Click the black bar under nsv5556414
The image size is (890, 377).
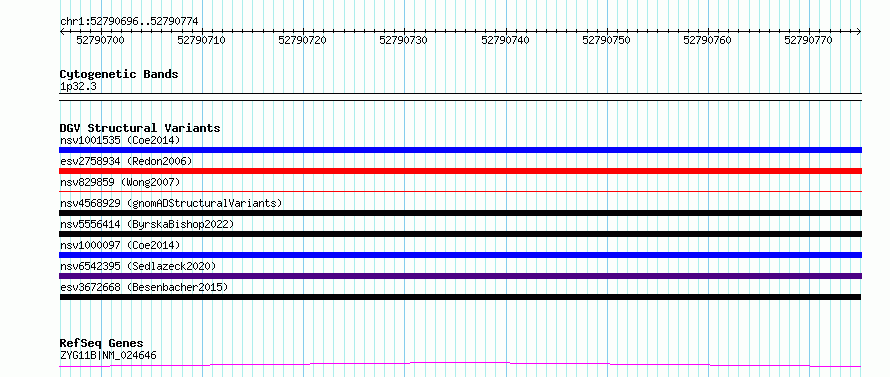pyautogui.click(x=460, y=234)
